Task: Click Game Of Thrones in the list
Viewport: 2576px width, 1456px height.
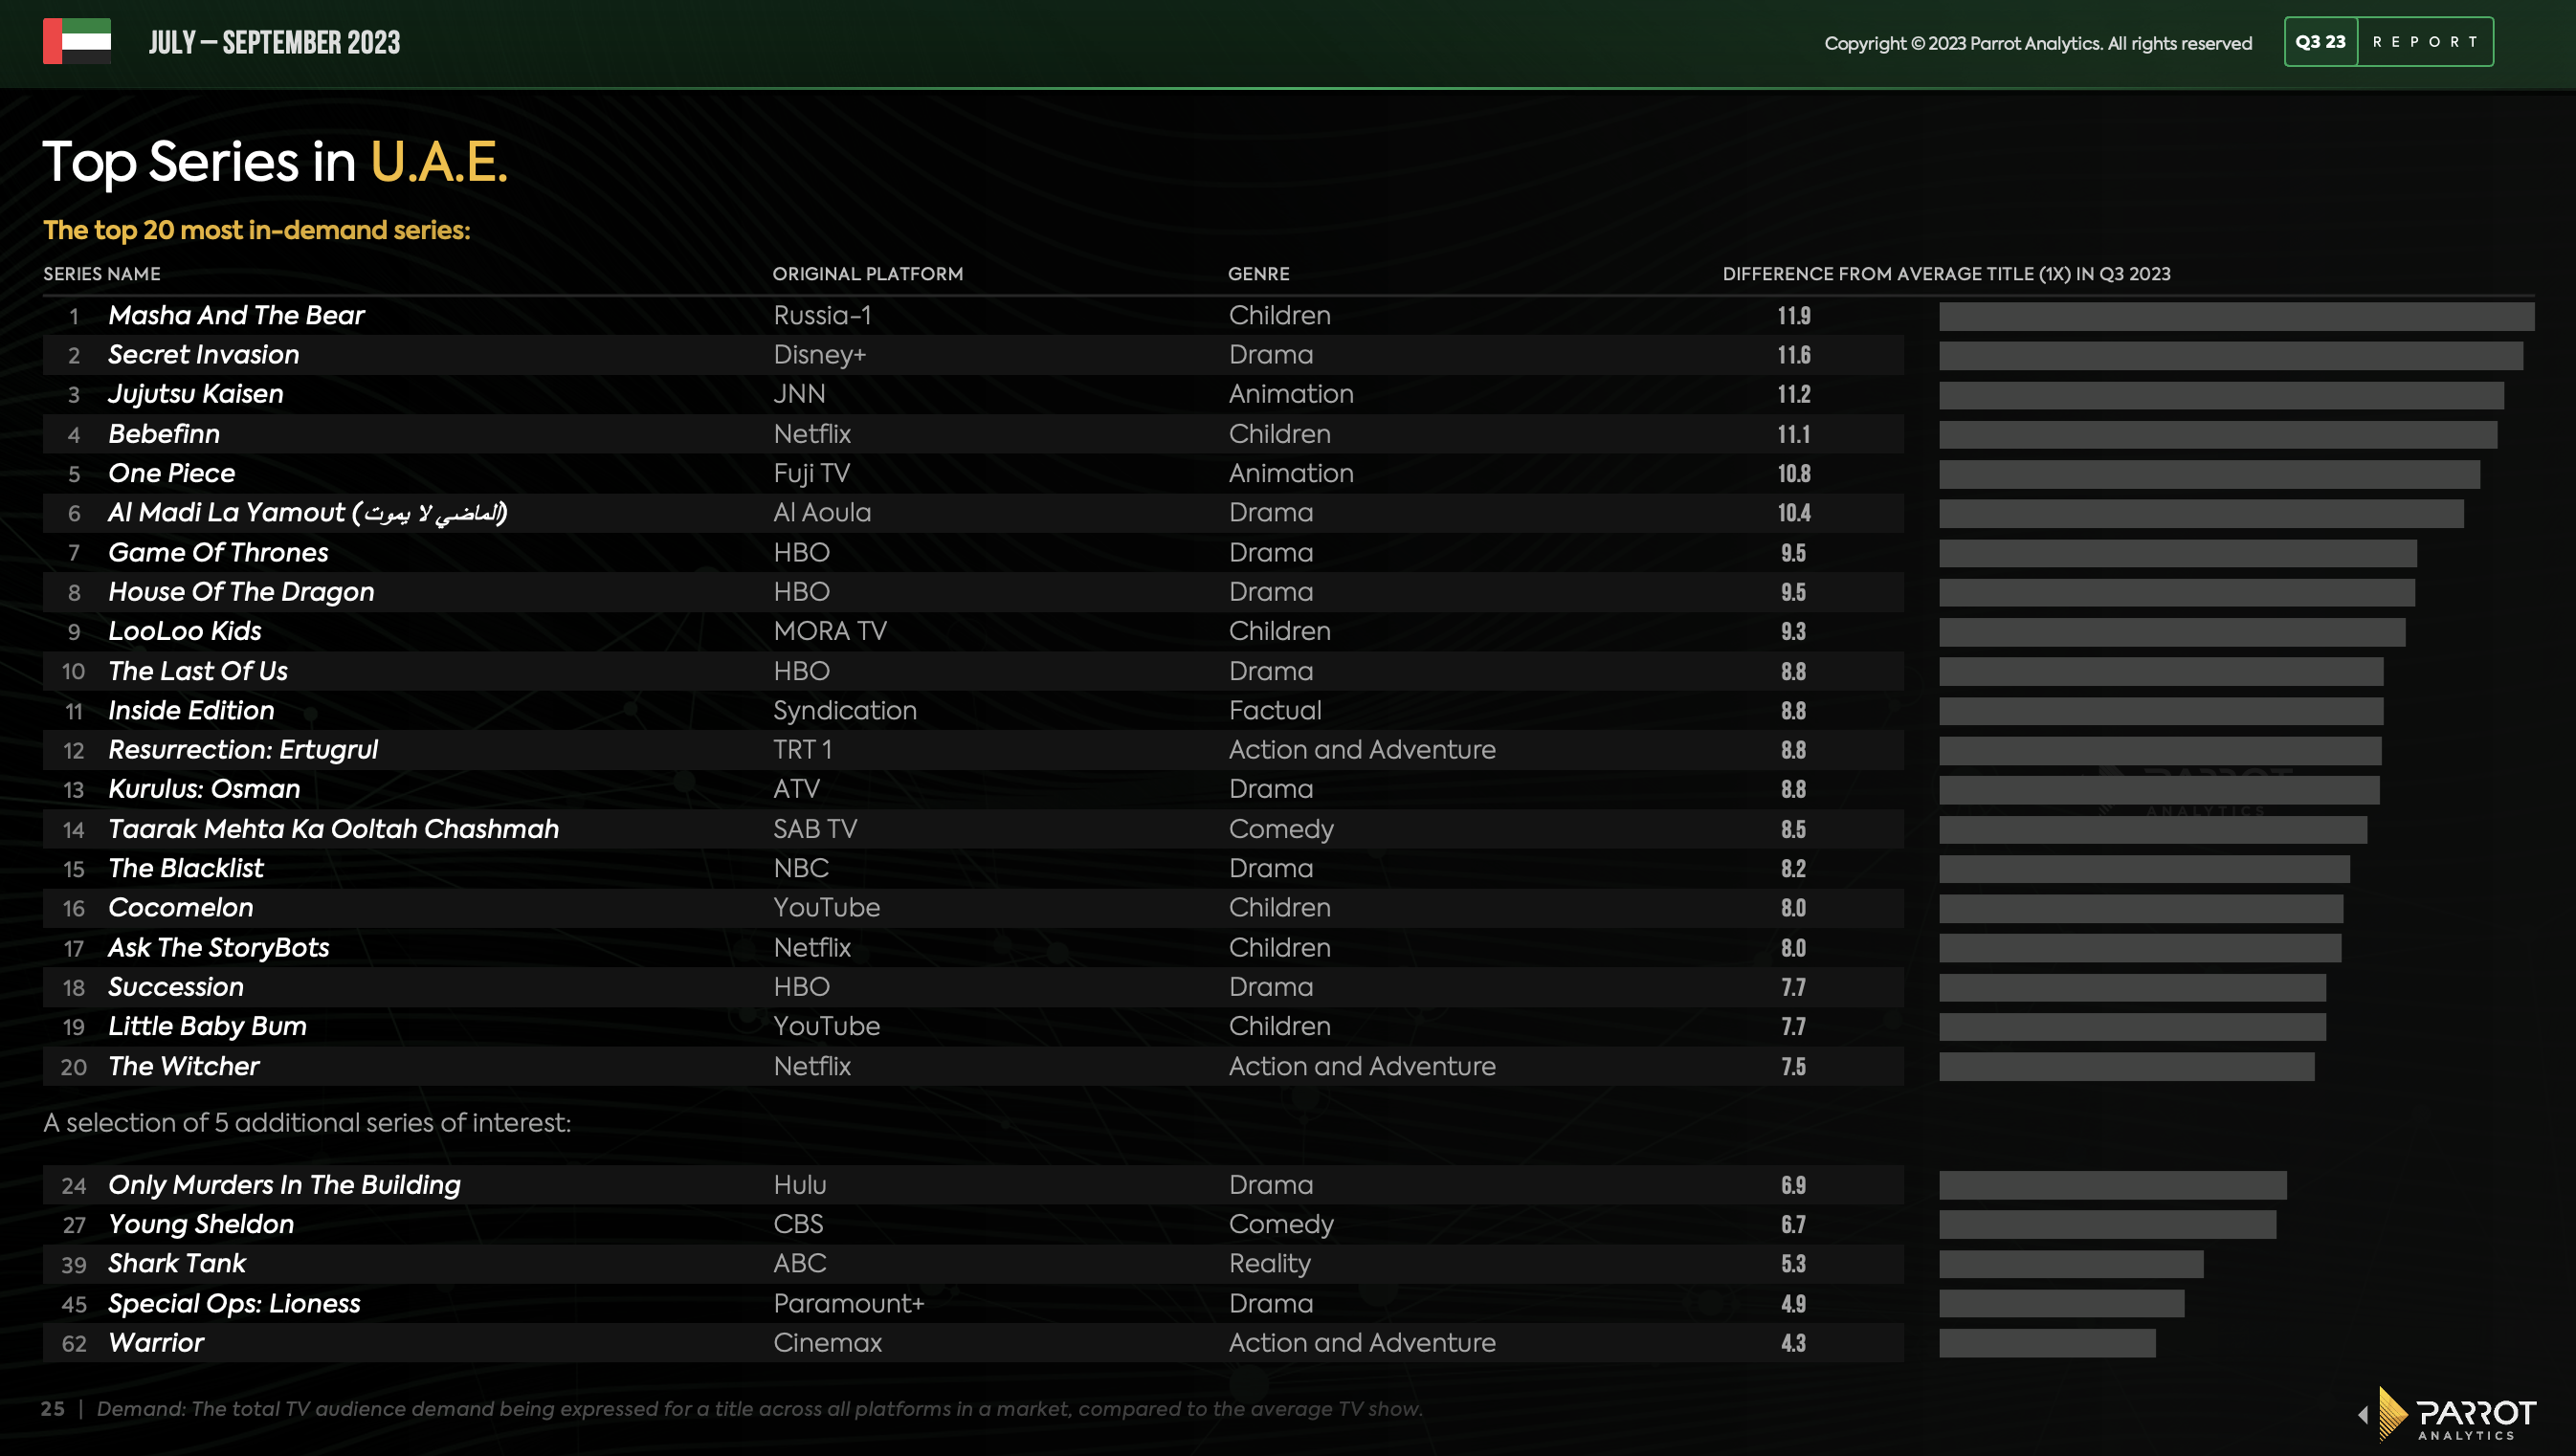Action: point(218,552)
